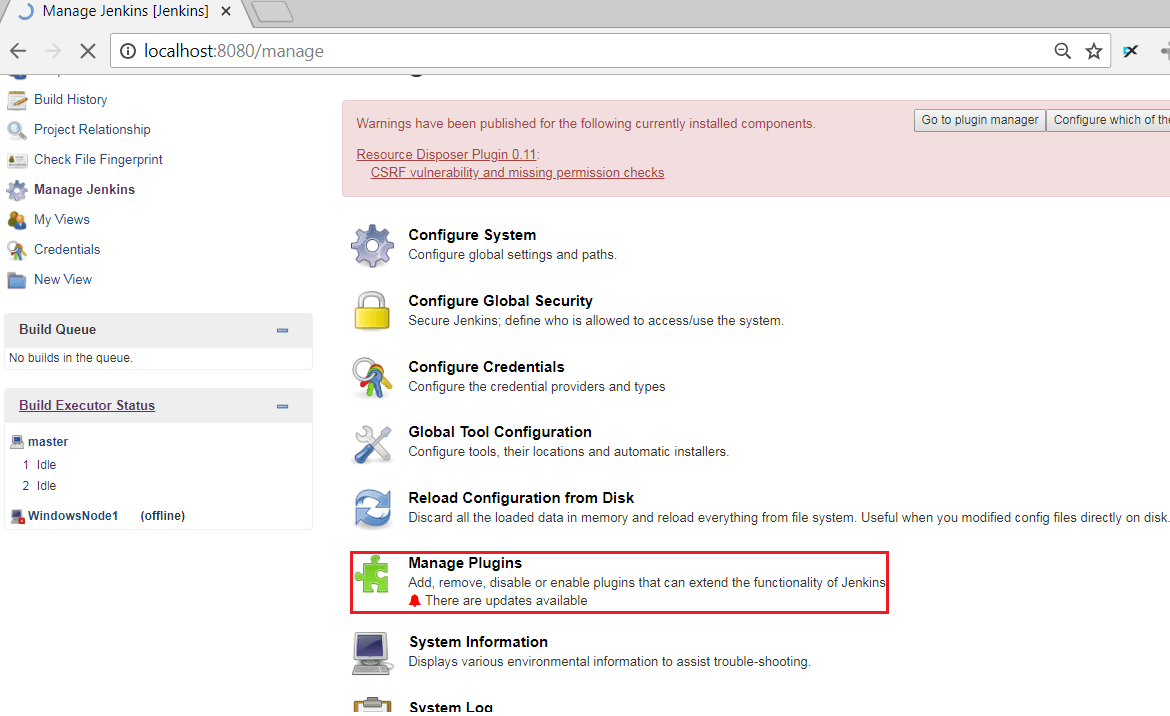Select the Check File Fingerprint sidebar icon
Image resolution: width=1170 pixels, height=716 pixels.
[17, 159]
